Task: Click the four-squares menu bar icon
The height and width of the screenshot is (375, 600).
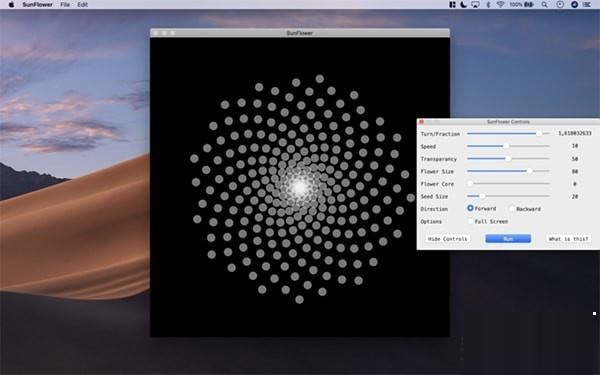Action: tap(452, 5)
